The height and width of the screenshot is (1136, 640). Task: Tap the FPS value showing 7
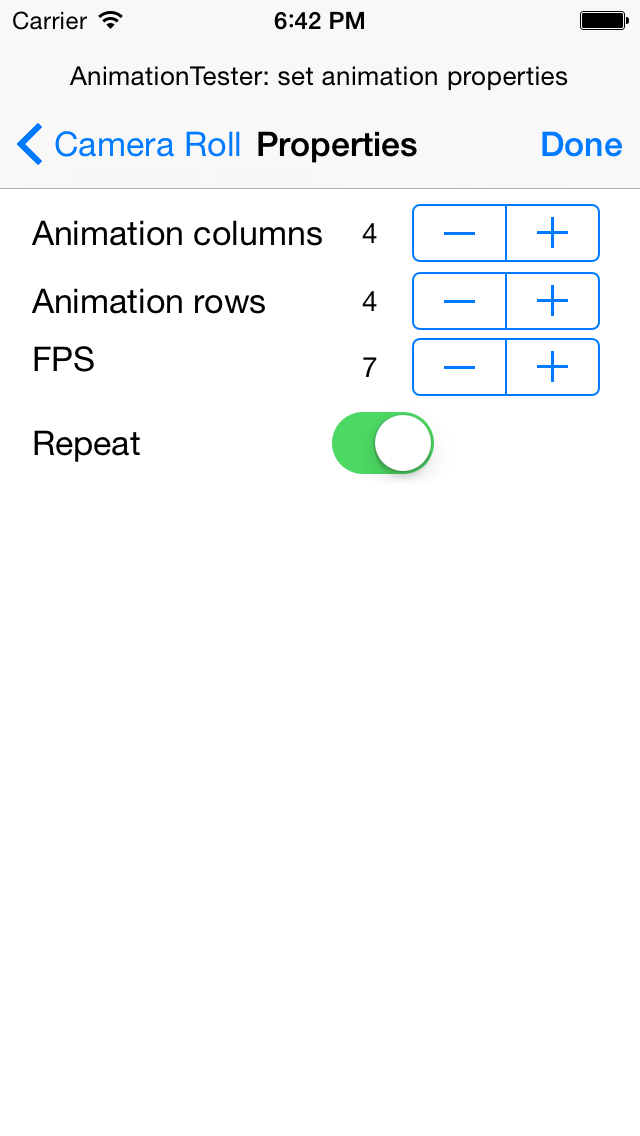point(369,367)
